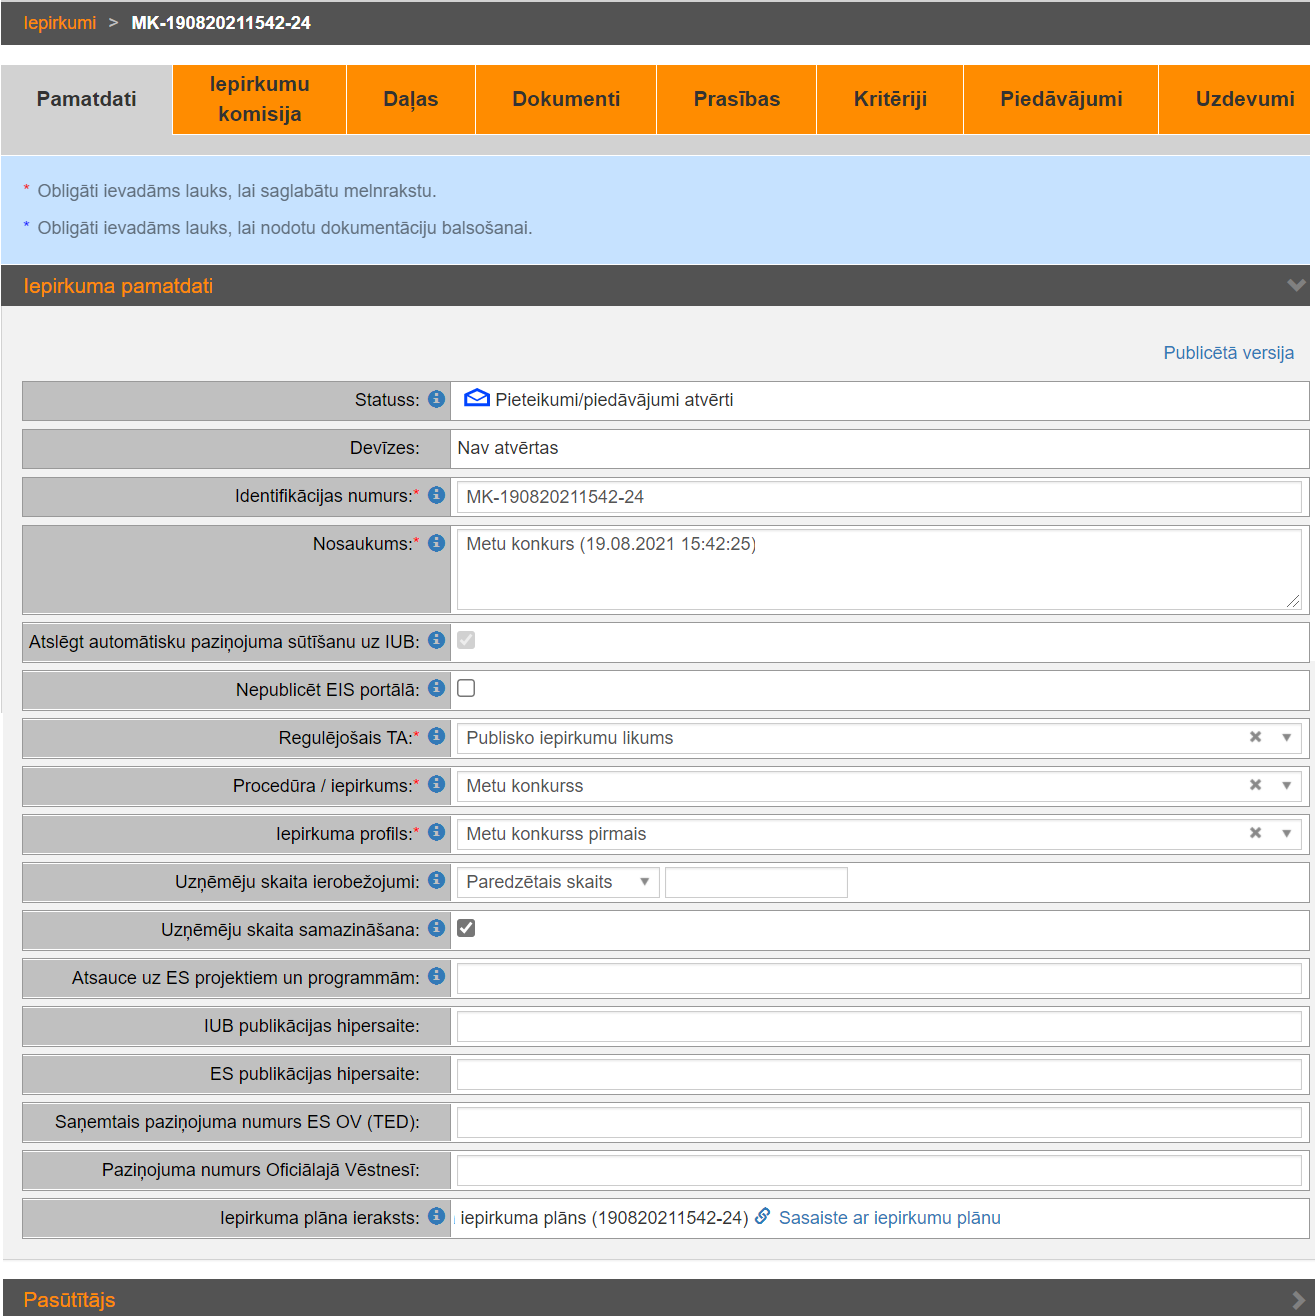Click info icon beside Nosaukums label

(436, 543)
